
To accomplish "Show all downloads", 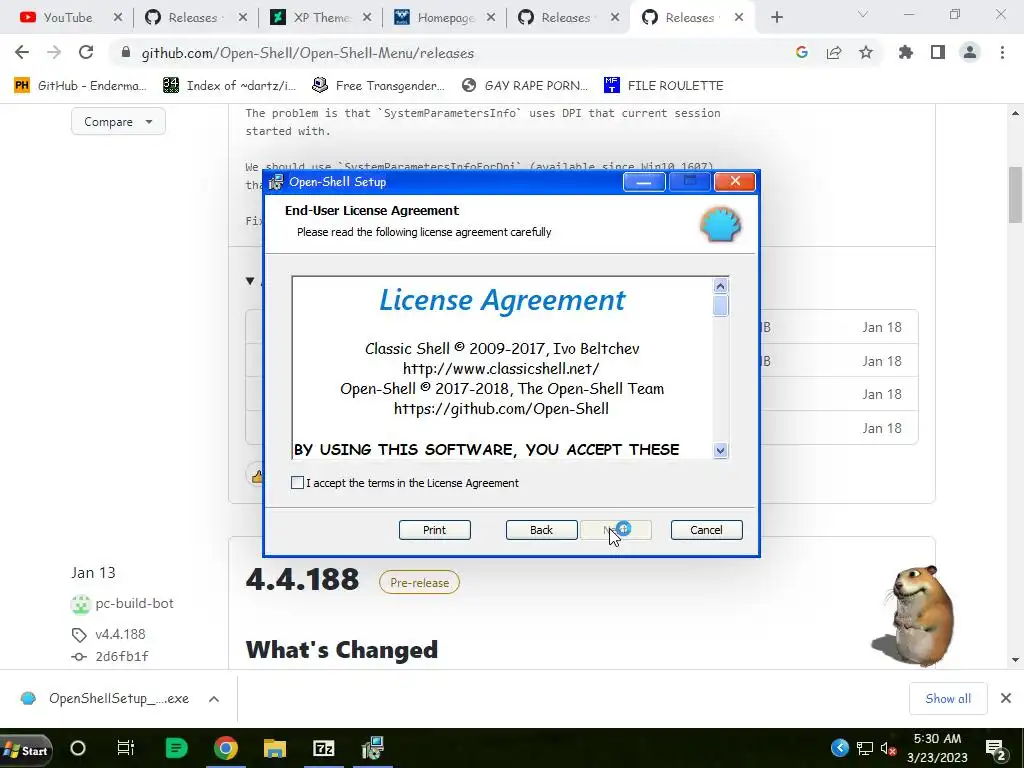I will click(x=948, y=699).
